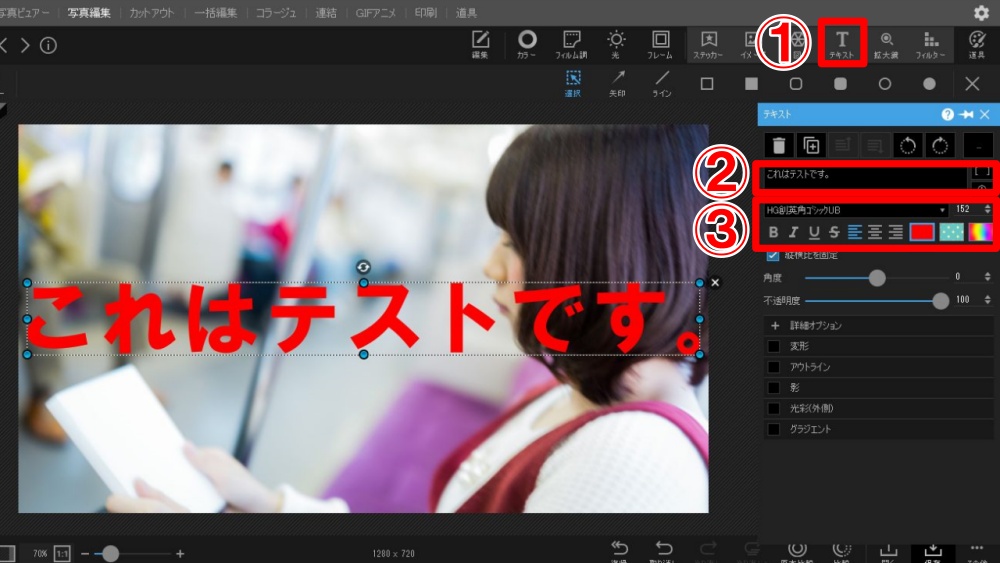The image size is (1000, 563).
Task: Open the 道具 (Tools) palette
Action: [977, 44]
